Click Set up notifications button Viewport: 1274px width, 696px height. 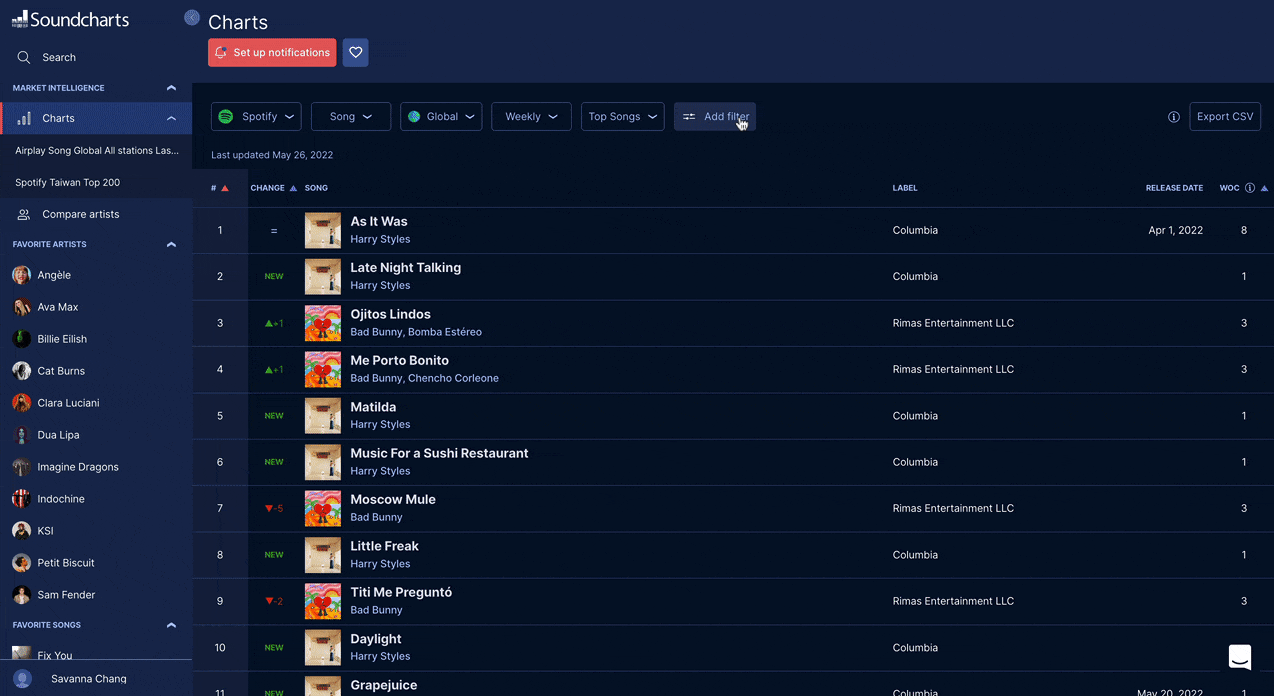coord(272,53)
